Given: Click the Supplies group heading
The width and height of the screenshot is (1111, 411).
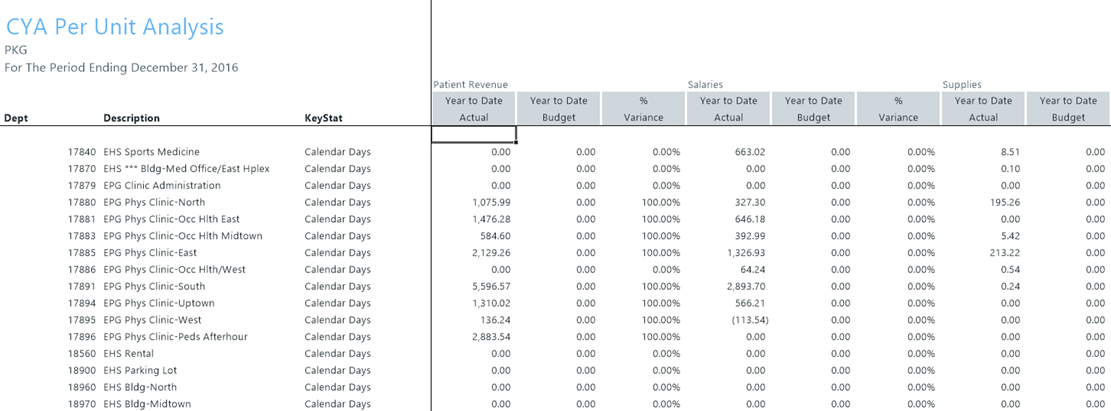Looking at the screenshot, I should (x=960, y=86).
